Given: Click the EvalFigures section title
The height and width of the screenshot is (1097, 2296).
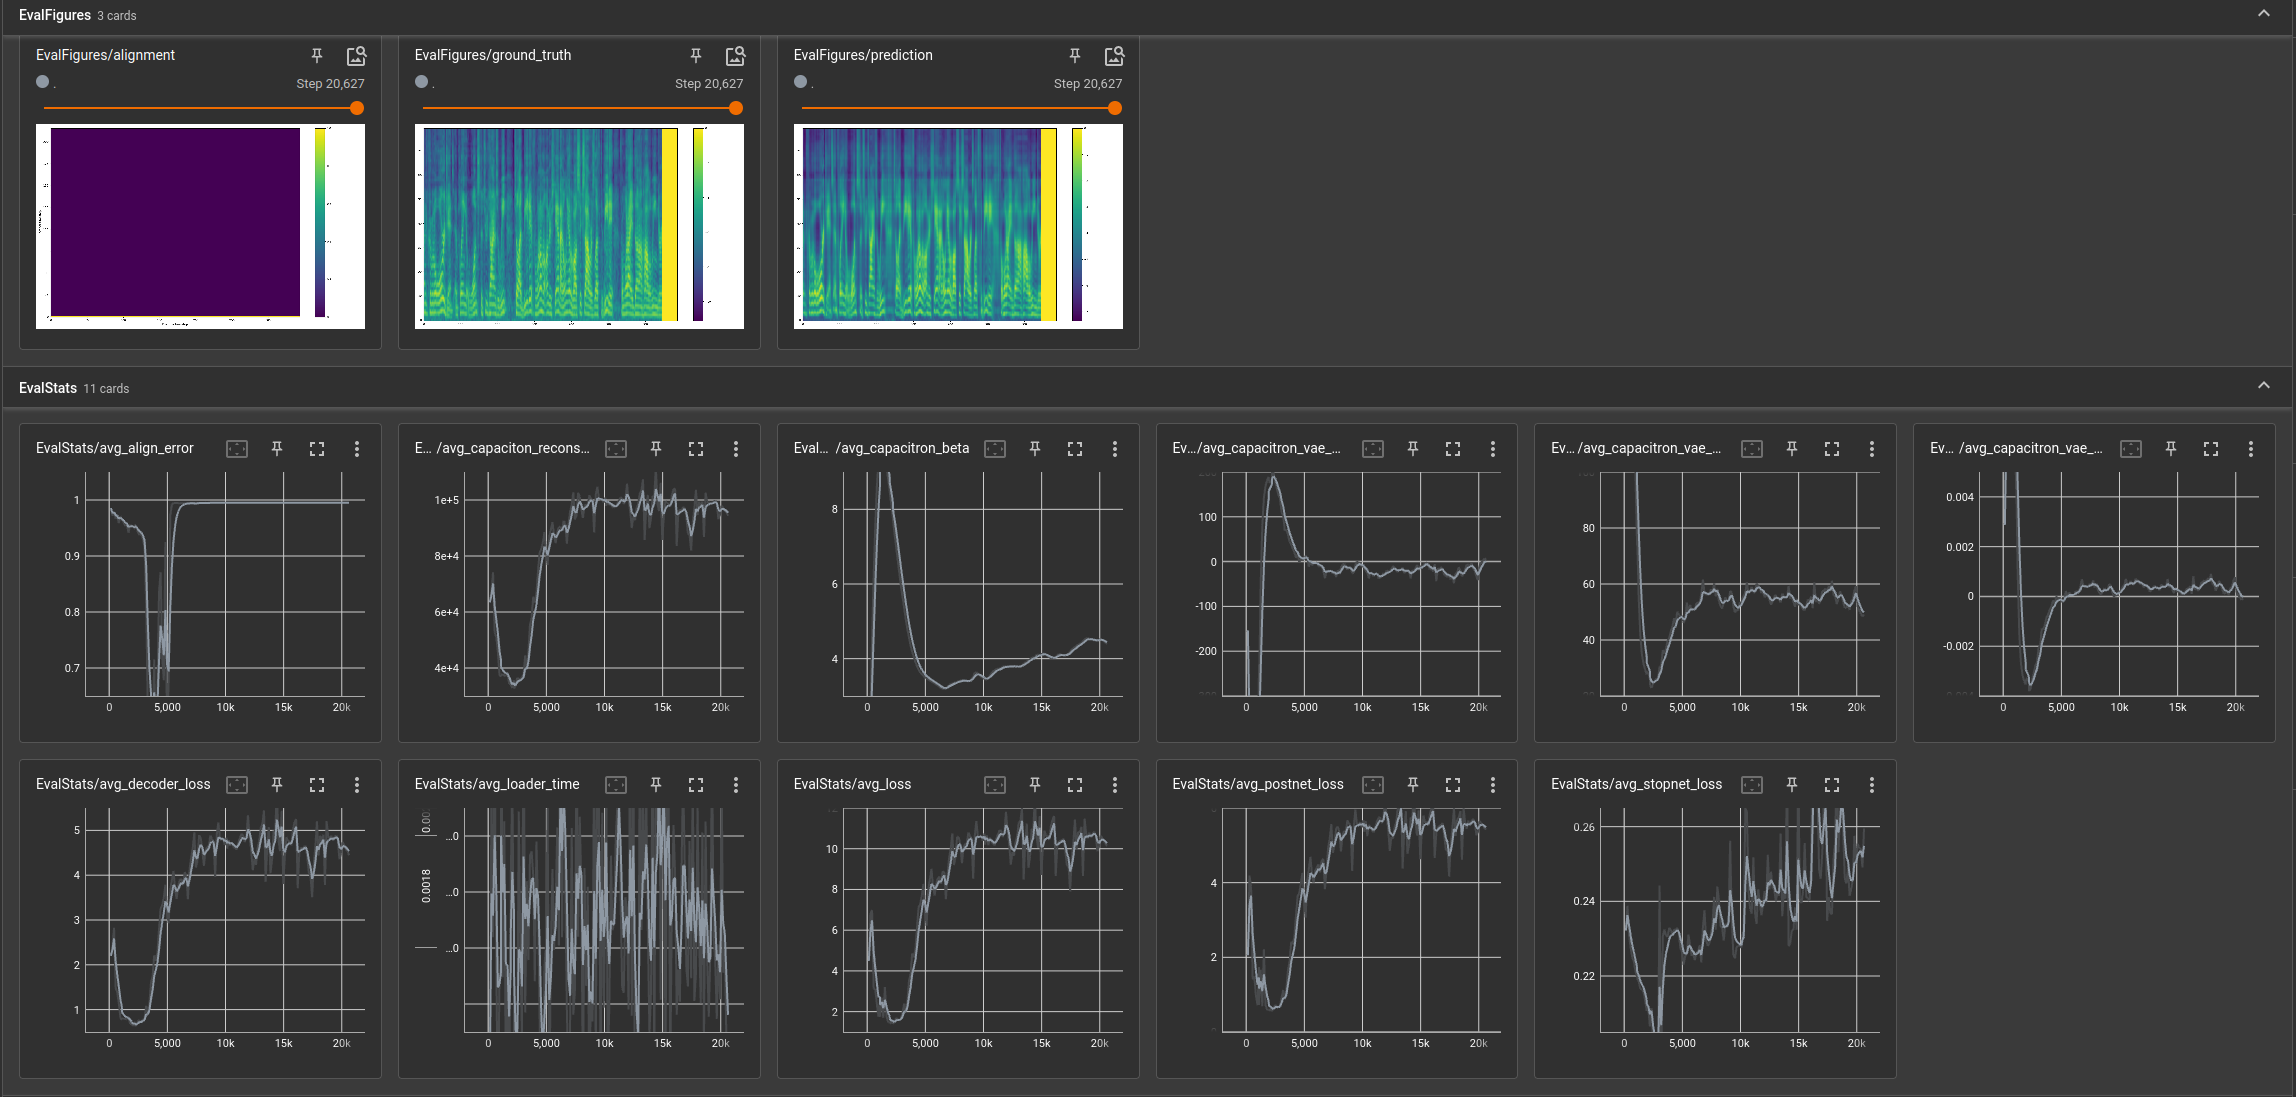Looking at the screenshot, I should 55,15.
